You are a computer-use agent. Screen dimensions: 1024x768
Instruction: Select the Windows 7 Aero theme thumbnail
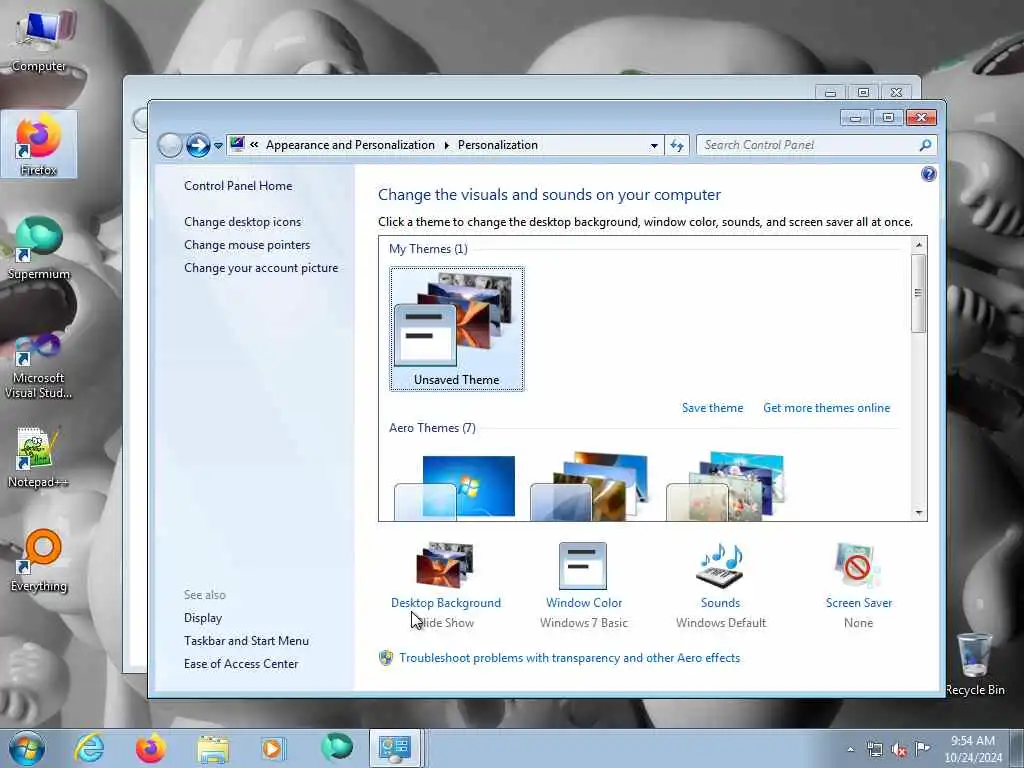pyautogui.click(x=455, y=487)
